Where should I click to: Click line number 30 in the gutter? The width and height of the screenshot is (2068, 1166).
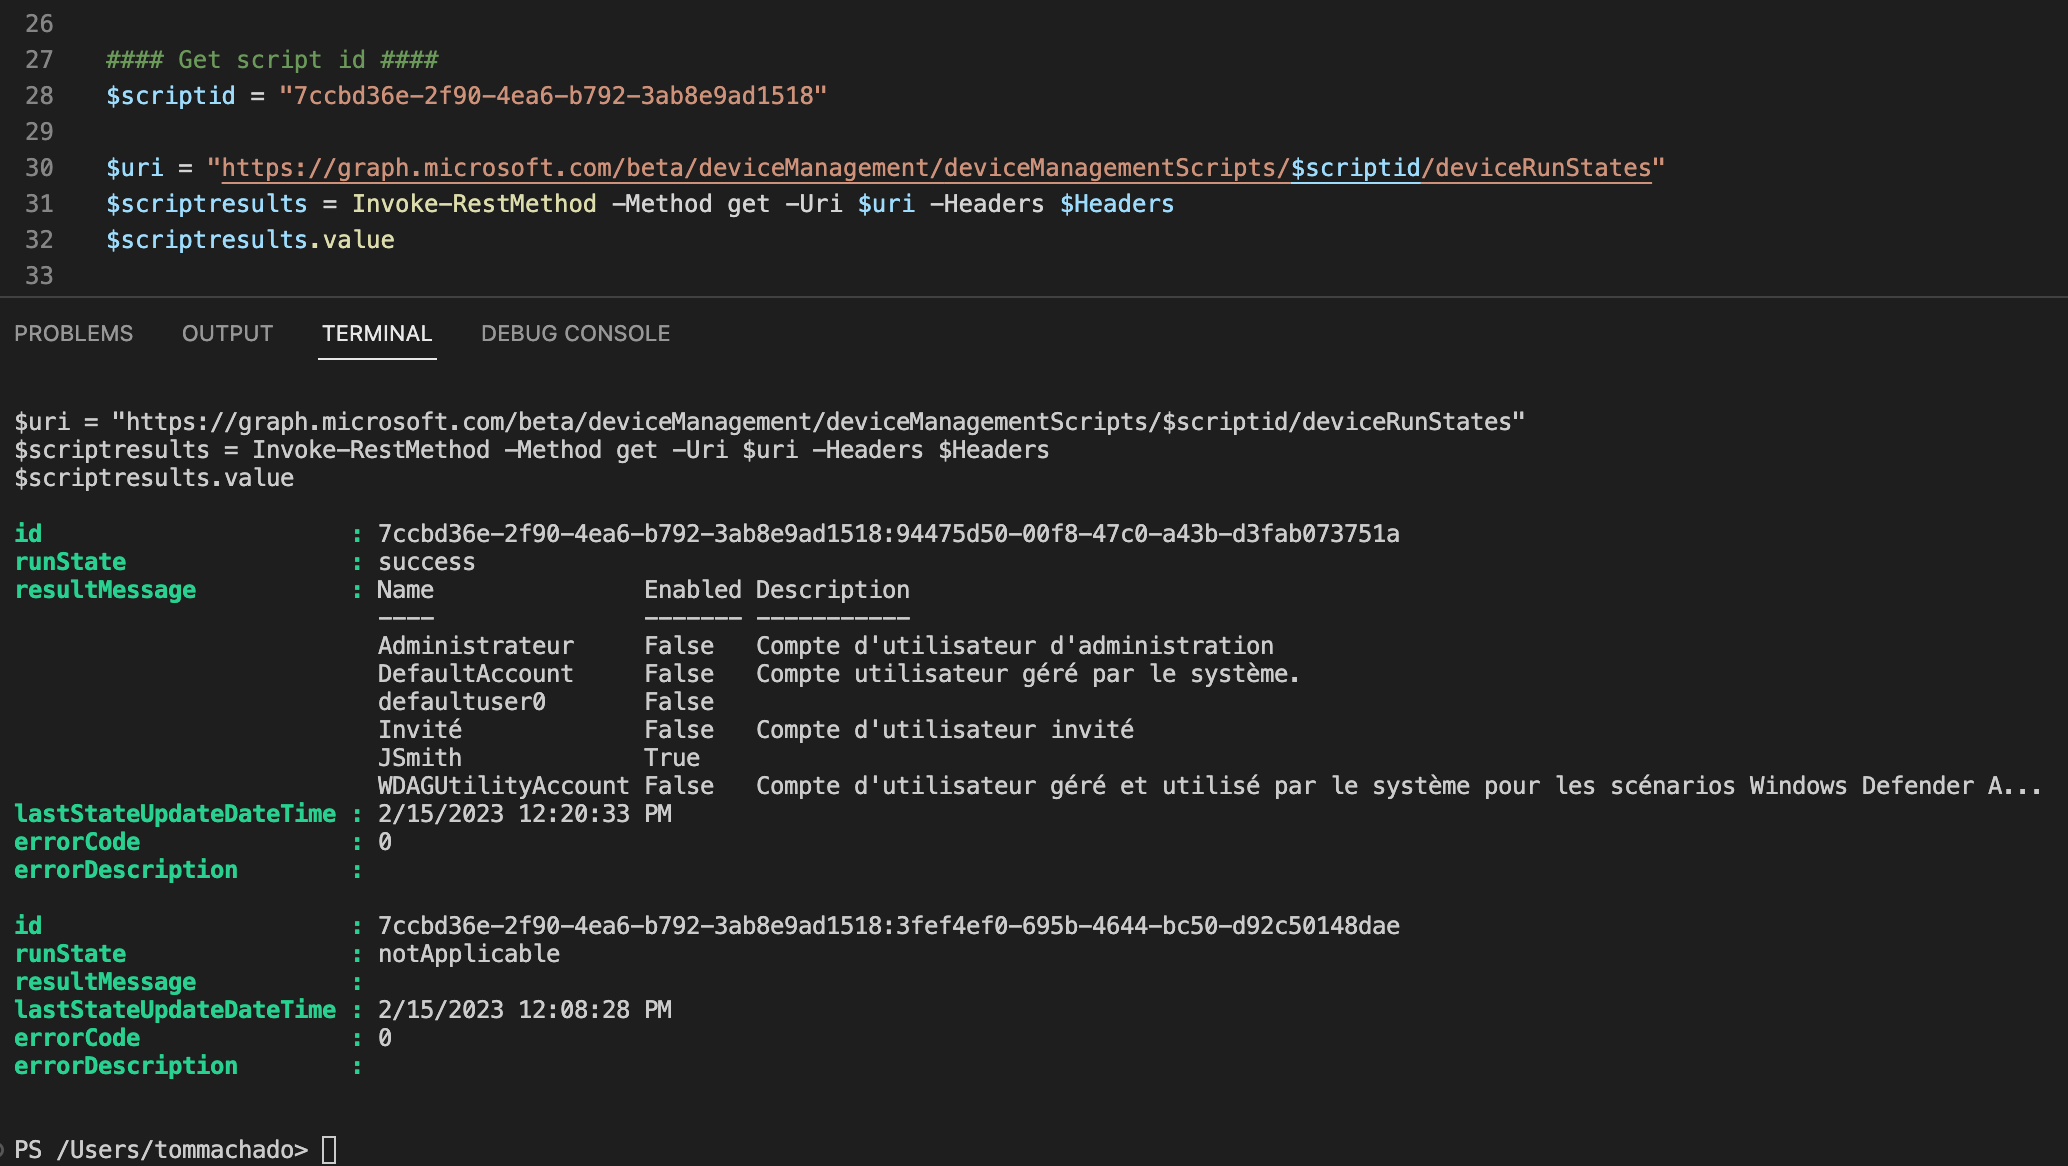coord(39,168)
